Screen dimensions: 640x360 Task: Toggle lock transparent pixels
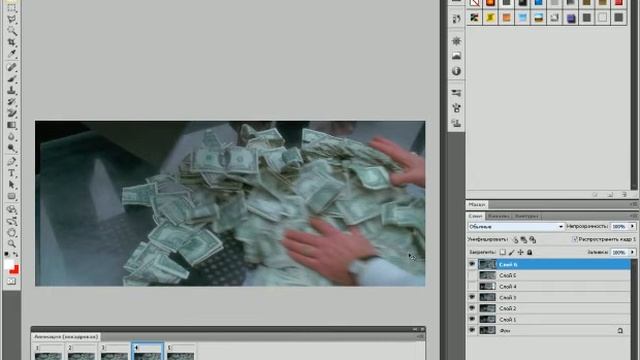[503, 252]
